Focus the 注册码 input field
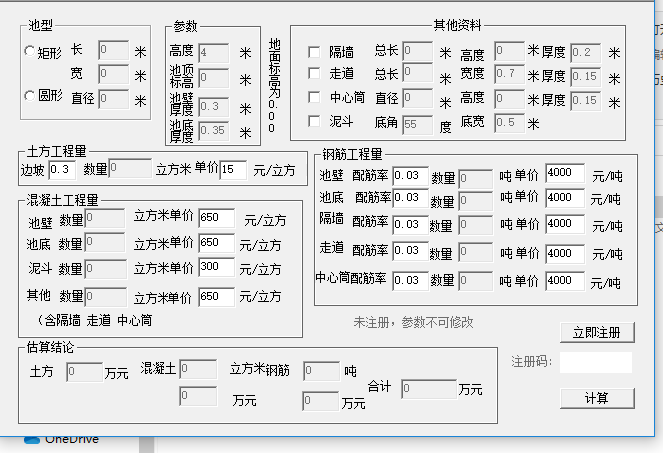 tap(596, 362)
